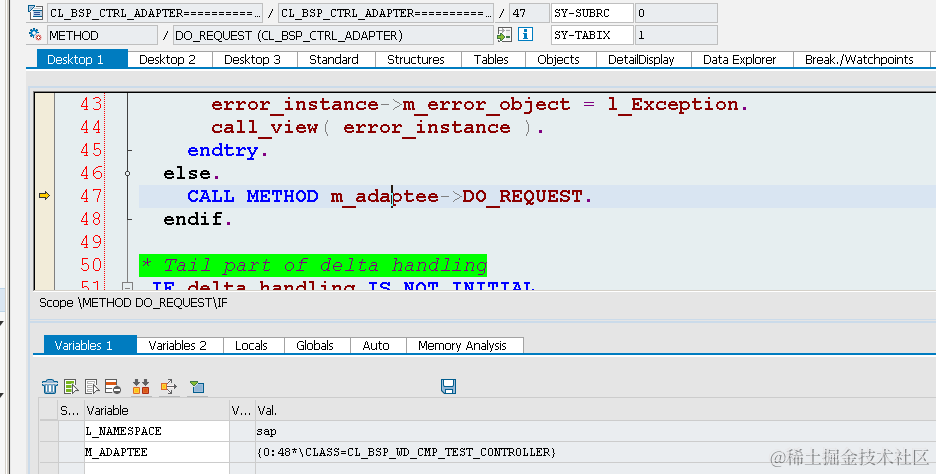This screenshot has height=474, width=936.
Task: Click the grey document-with-arrow icon in variables toolbar
Action: click(x=92, y=386)
